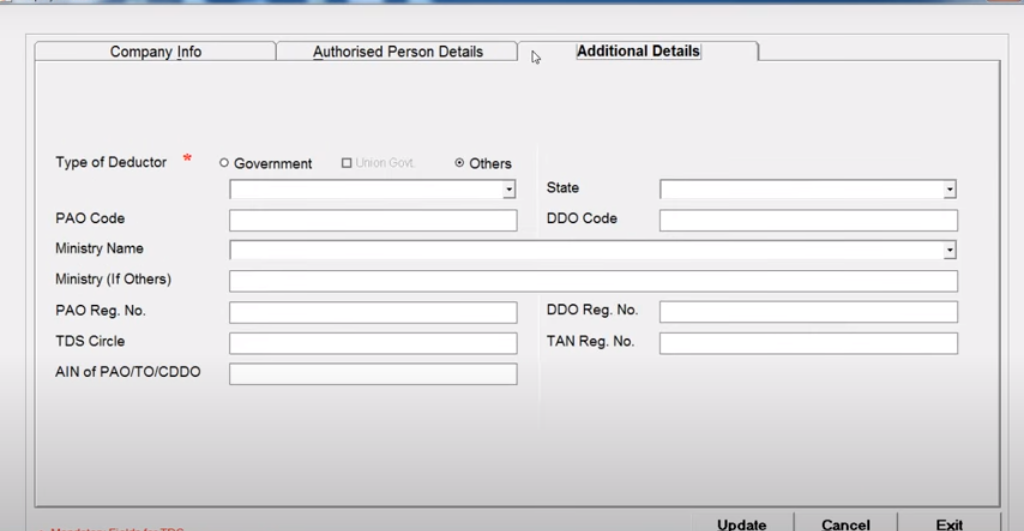
Task: Select the PAO Reg. No. input
Action: point(373,312)
